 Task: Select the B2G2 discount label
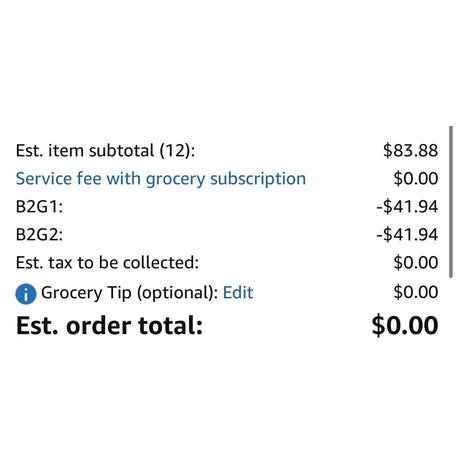pos(39,235)
